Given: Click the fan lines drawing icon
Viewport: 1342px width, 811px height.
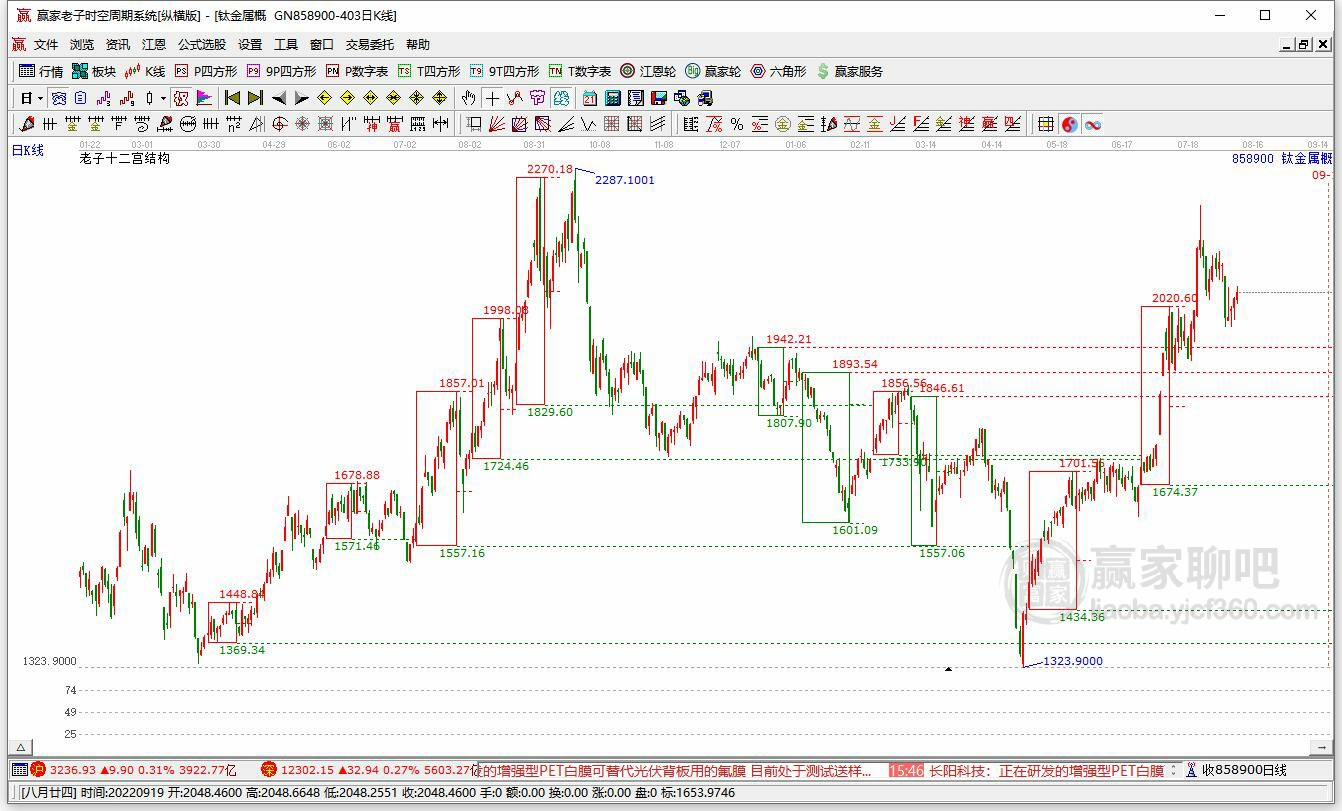Looking at the screenshot, I should (x=497, y=124).
